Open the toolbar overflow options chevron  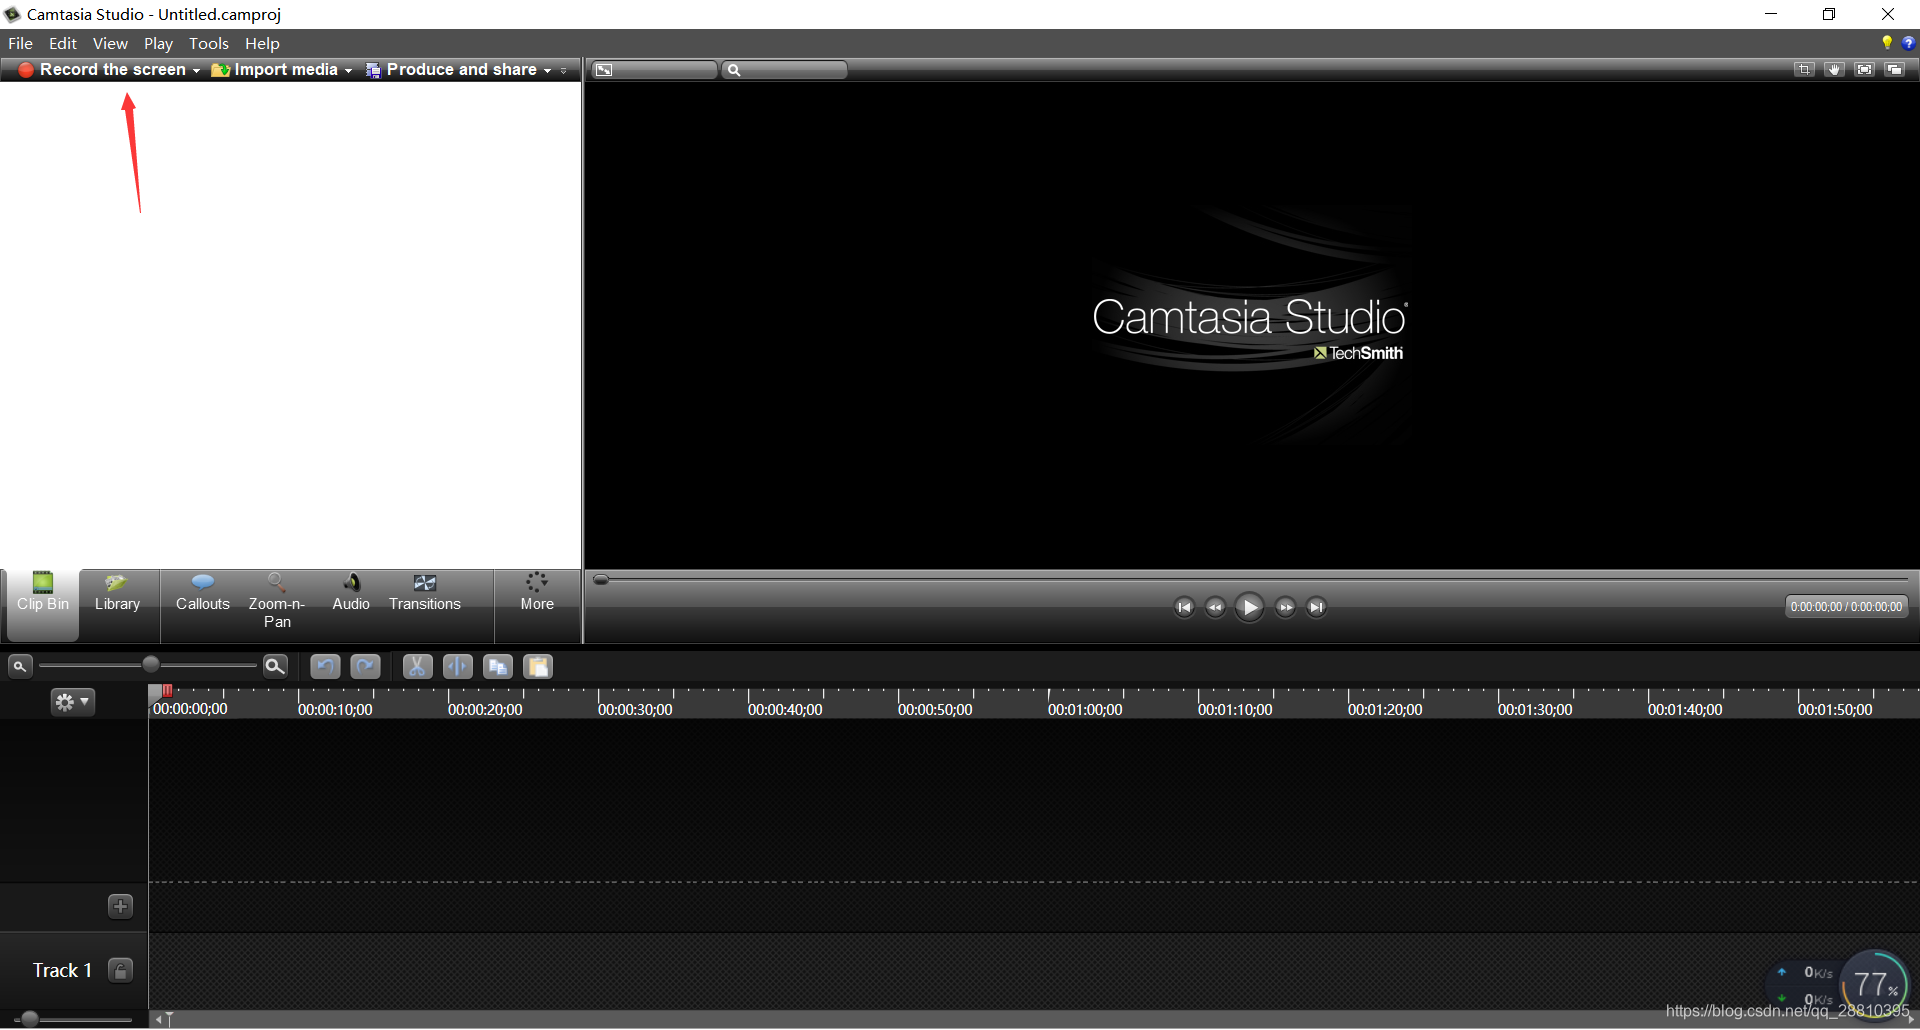[x=564, y=71]
